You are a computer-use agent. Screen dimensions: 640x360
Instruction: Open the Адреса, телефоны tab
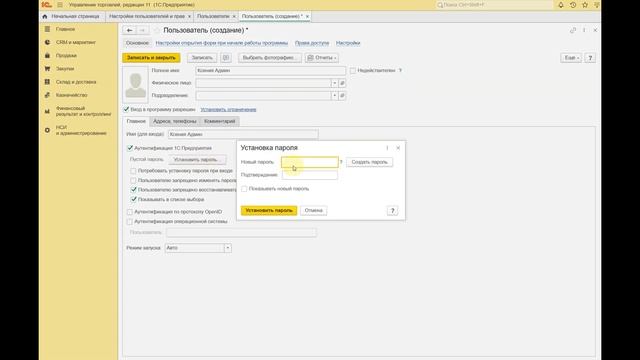pyautogui.click(x=175, y=121)
